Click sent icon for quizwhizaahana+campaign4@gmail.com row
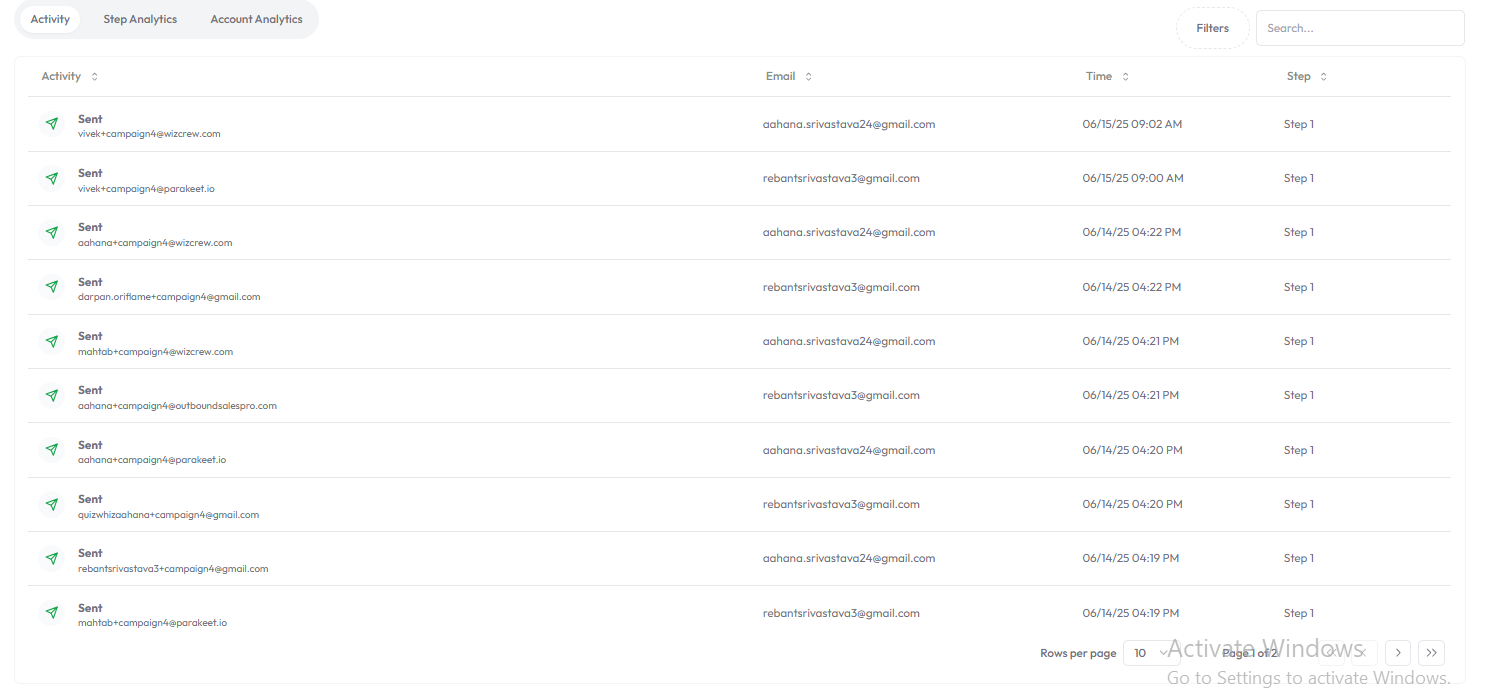The width and height of the screenshot is (1494, 693). (x=52, y=505)
